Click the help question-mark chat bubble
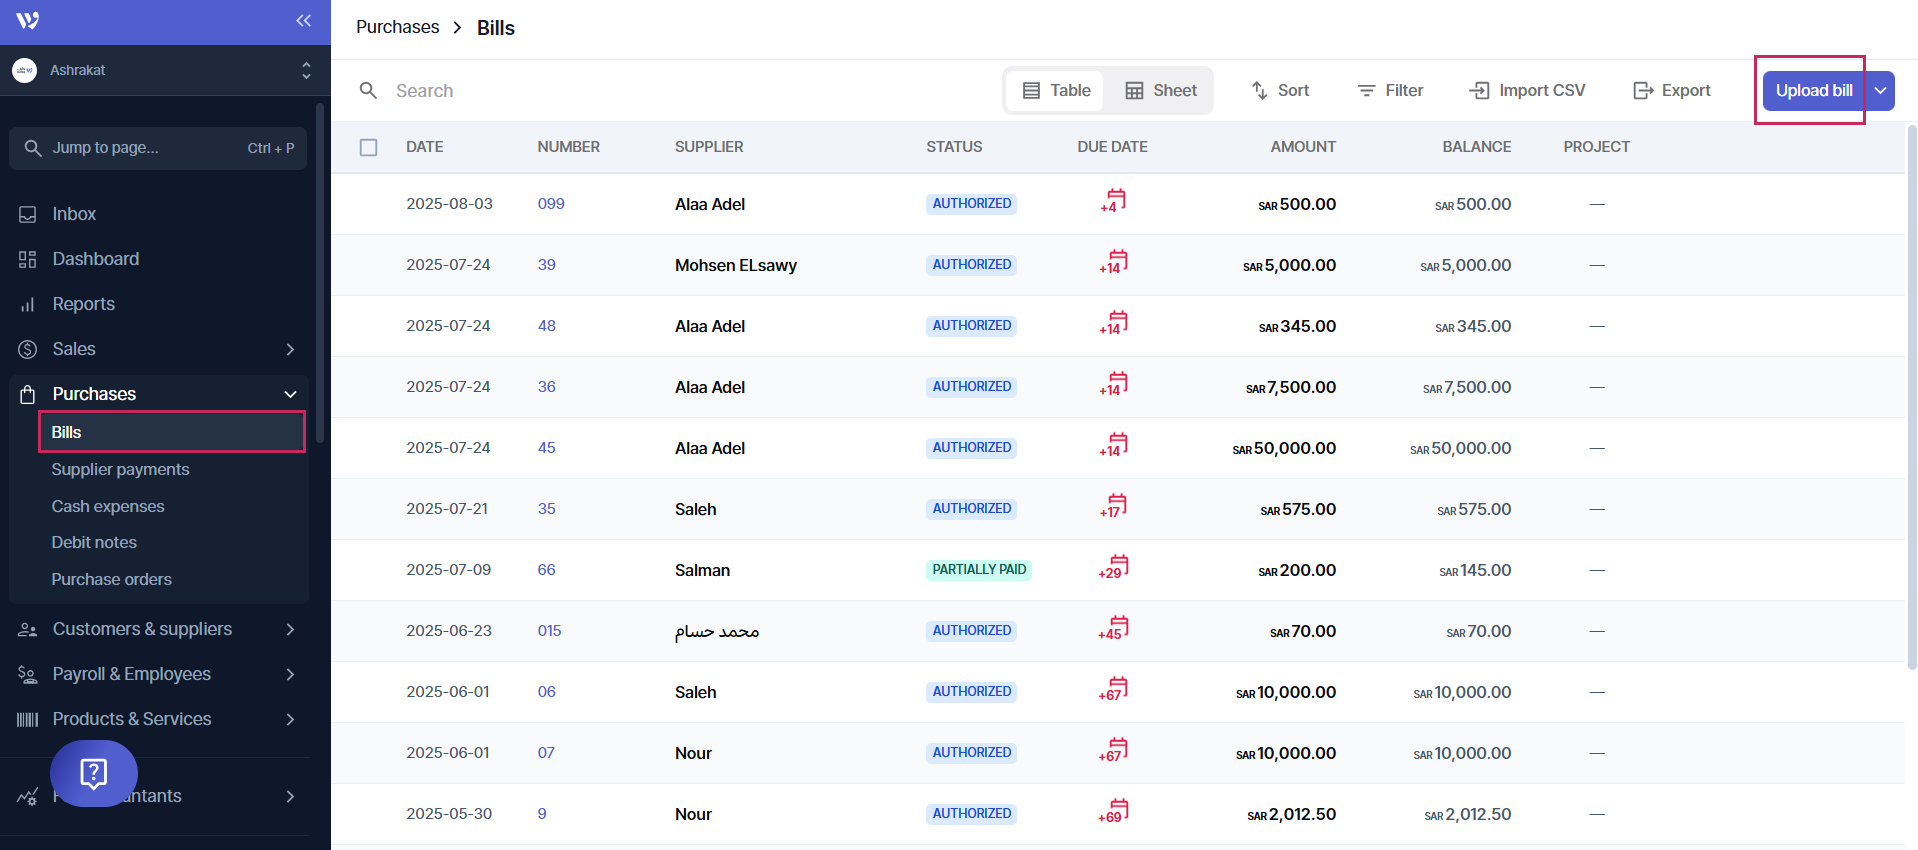Image resolution: width=1918 pixels, height=850 pixels. (93, 773)
